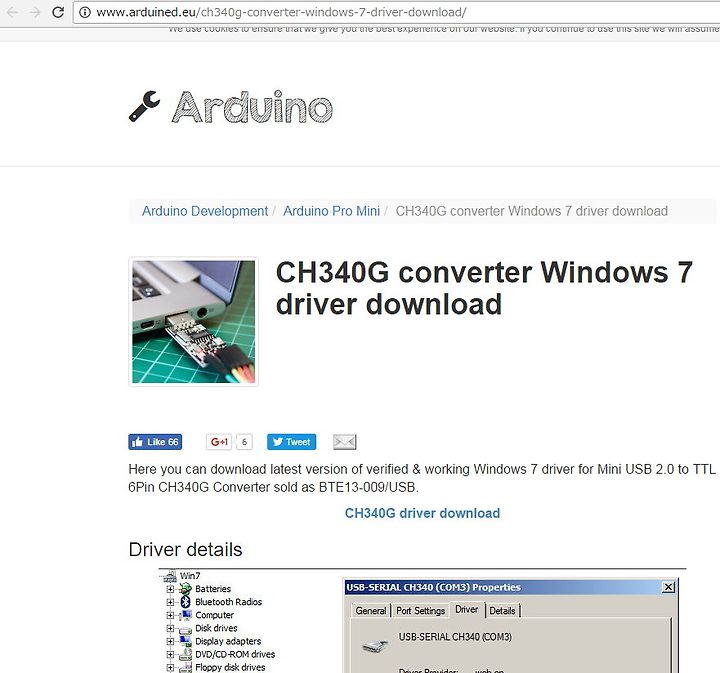This screenshot has width=720, height=673.
Task: Click the Google +1 share button
Action: [x=219, y=442]
